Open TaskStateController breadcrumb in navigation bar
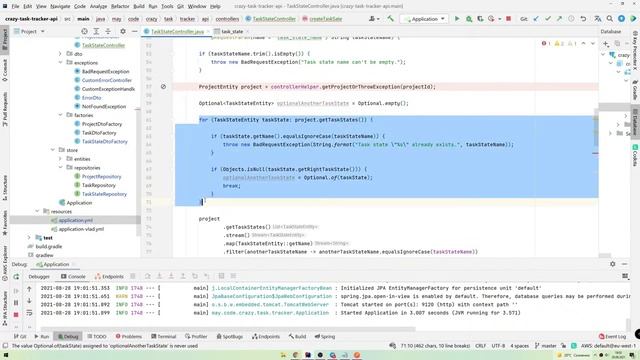The image size is (640, 360). 271,19
